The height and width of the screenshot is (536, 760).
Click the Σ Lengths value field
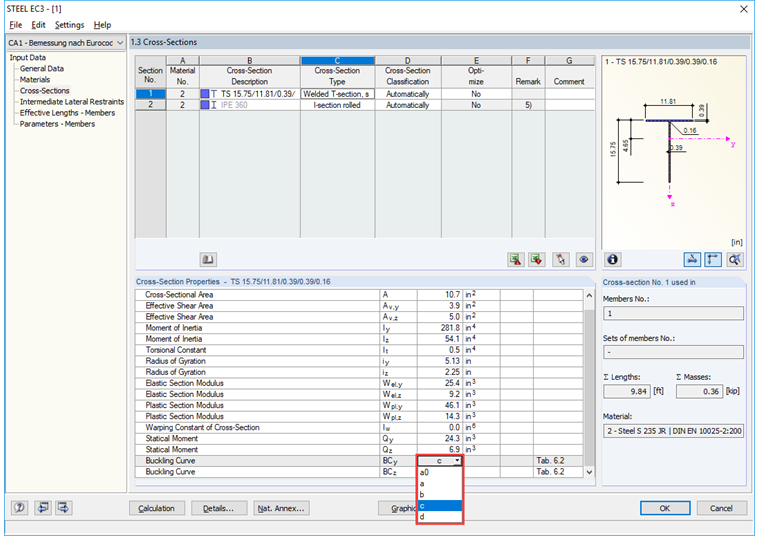click(x=627, y=392)
